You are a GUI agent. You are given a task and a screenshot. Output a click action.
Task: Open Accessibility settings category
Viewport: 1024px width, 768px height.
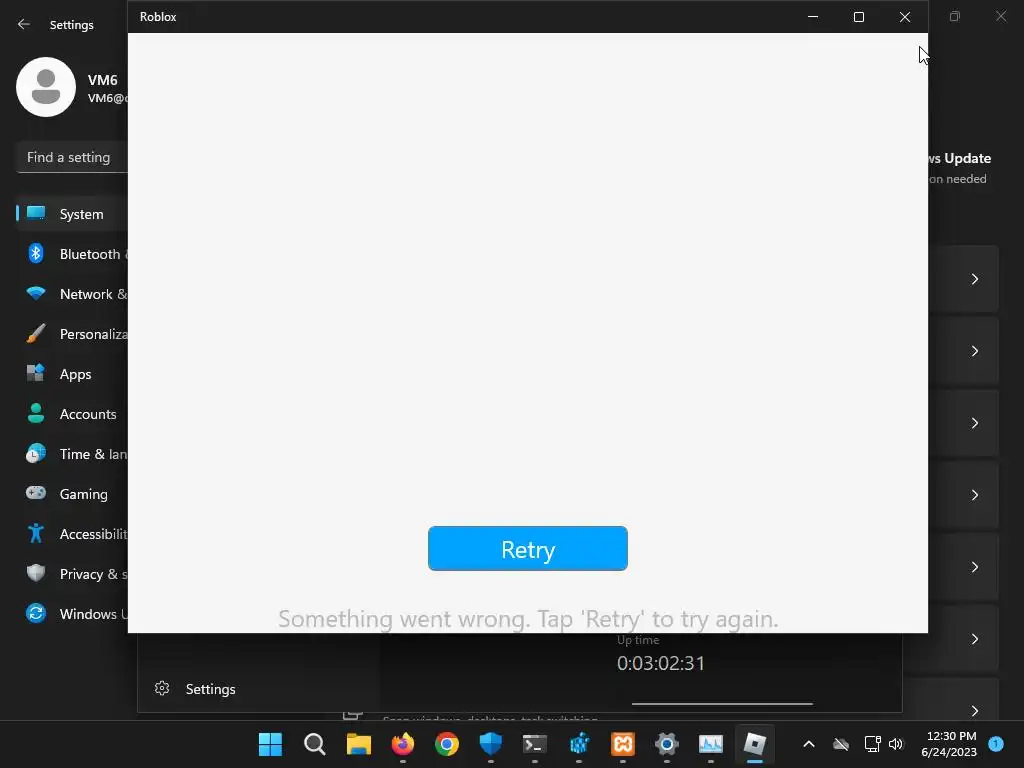(72, 534)
